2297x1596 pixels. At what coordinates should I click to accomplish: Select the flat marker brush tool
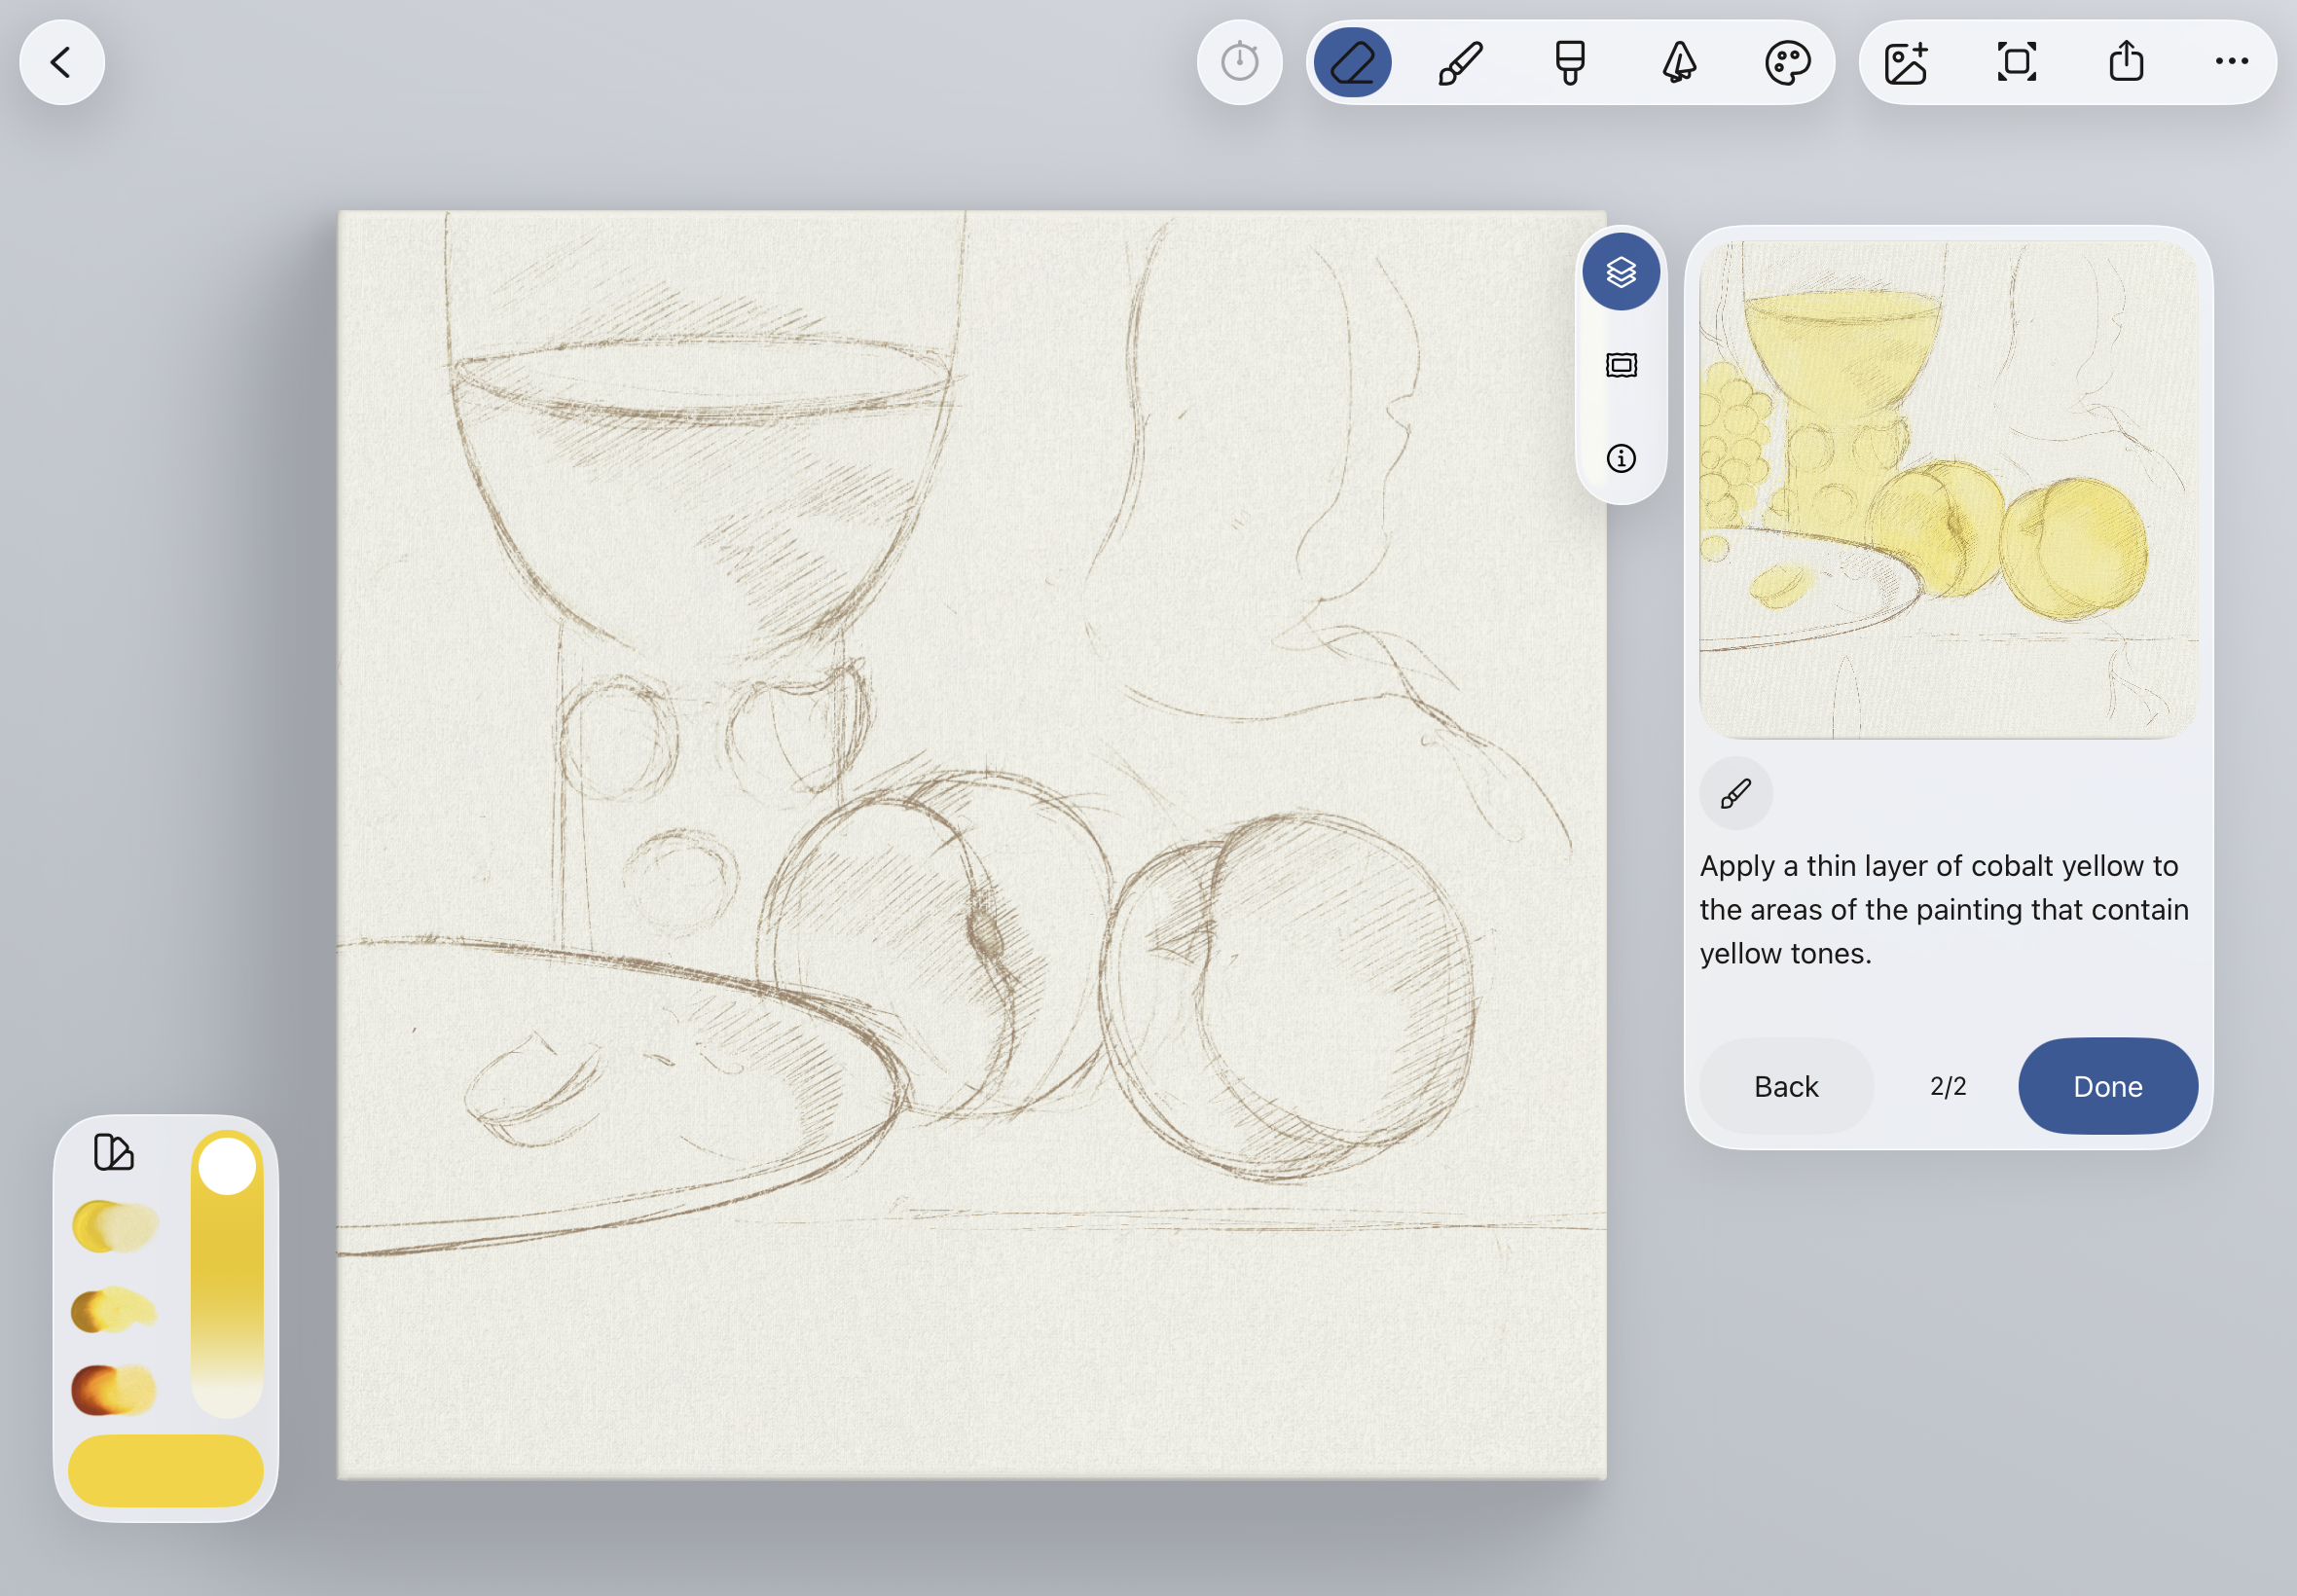[x=1570, y=63]
